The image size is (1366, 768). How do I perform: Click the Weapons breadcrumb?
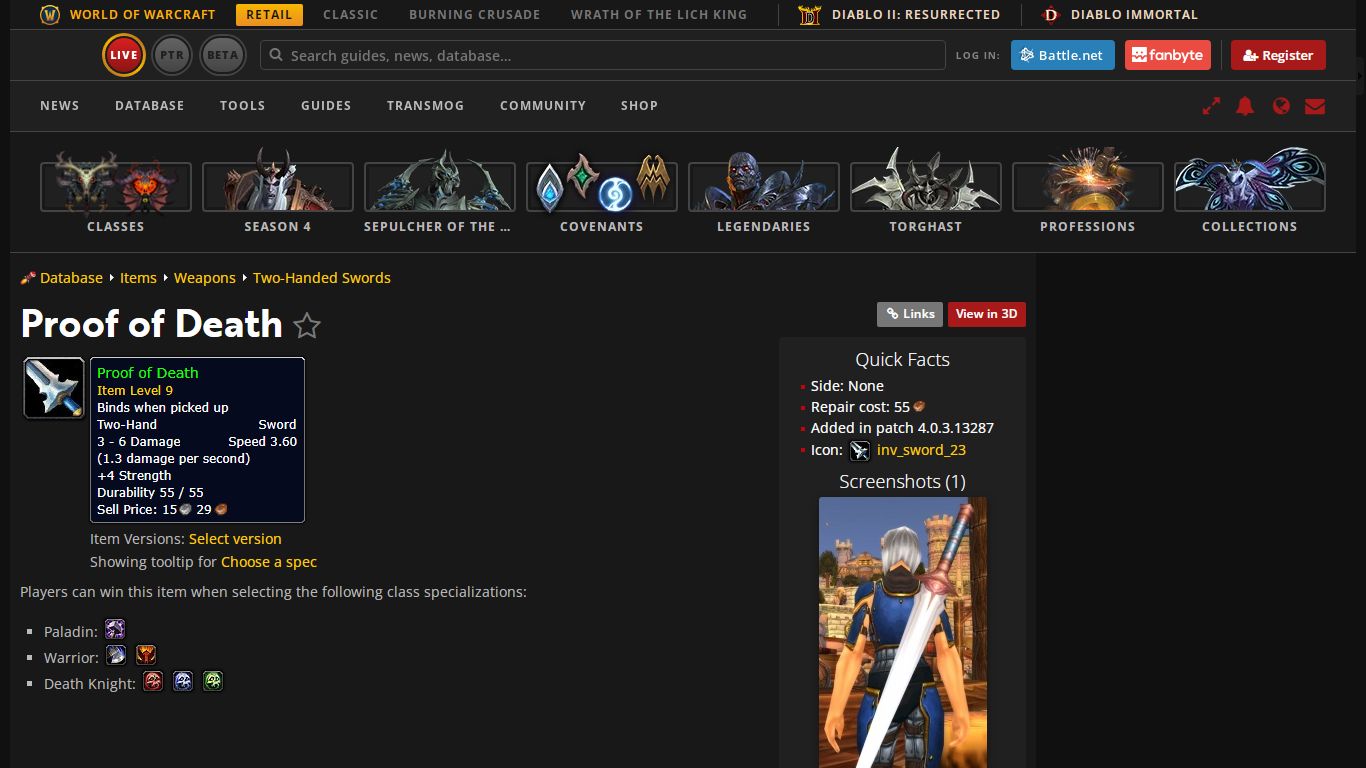pos(205,278)
